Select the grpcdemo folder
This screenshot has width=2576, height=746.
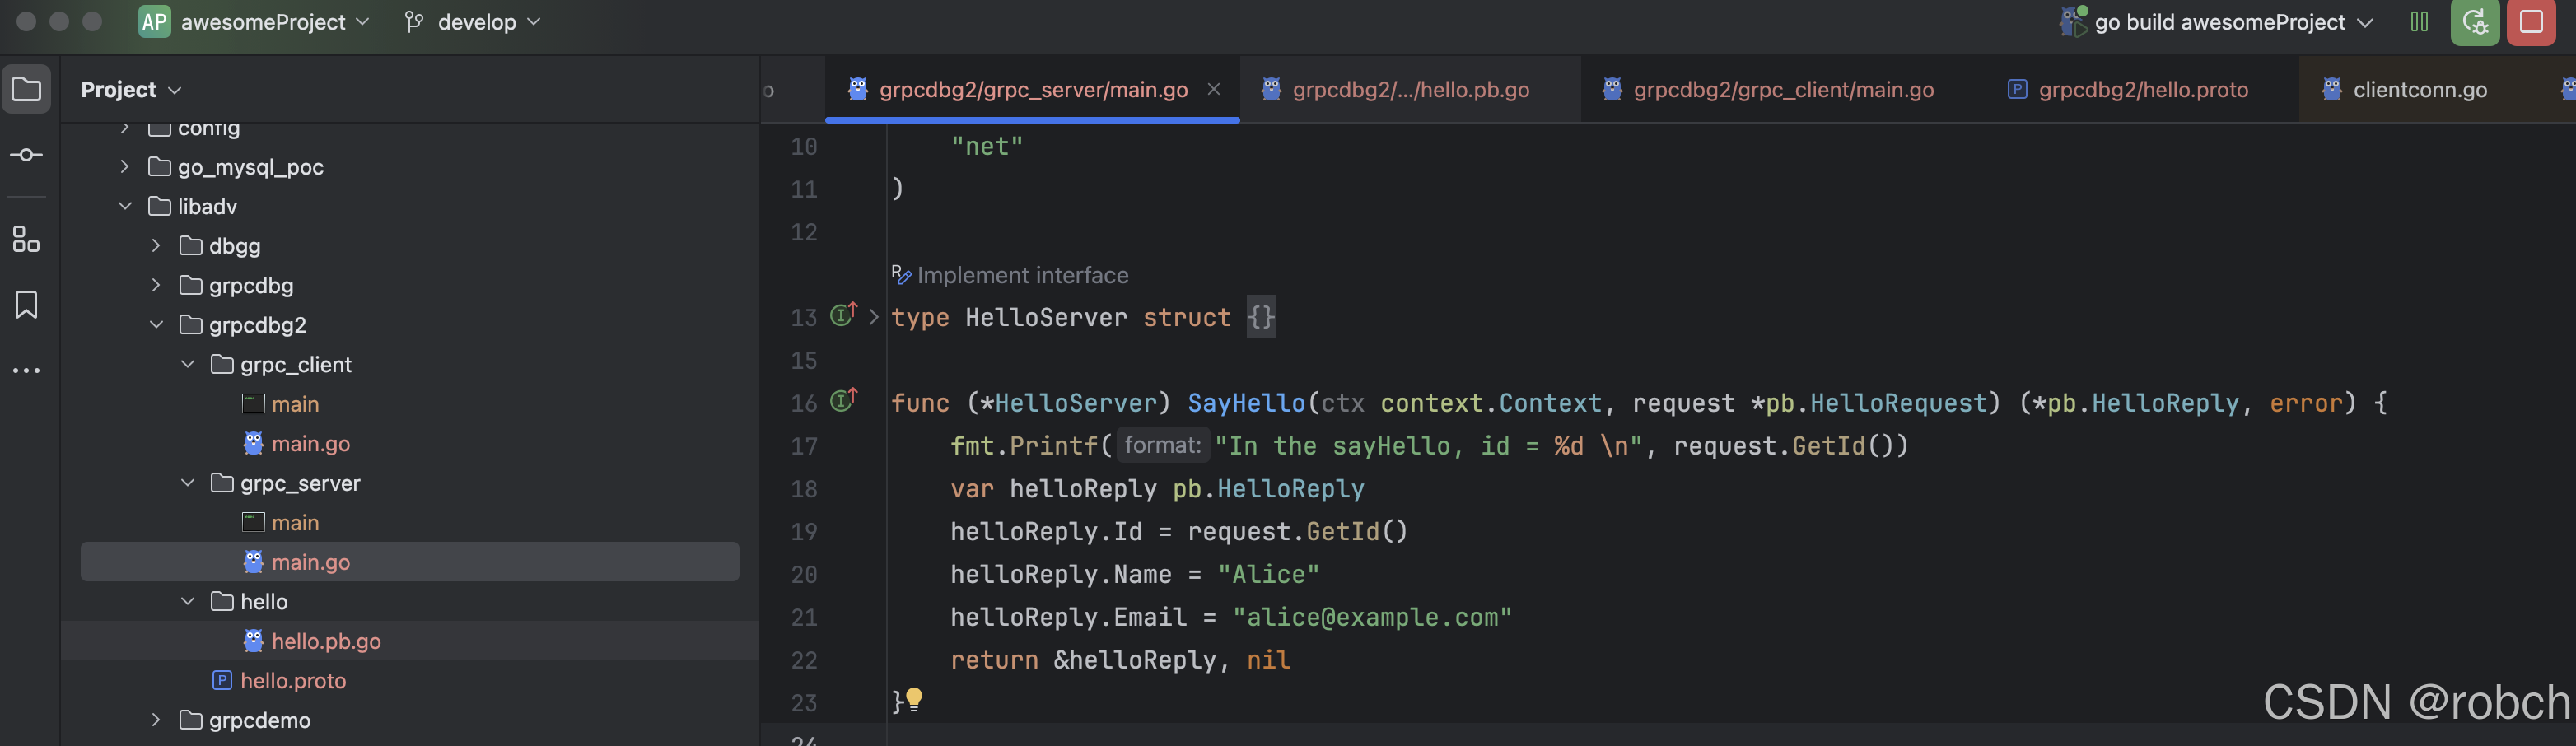259,720
